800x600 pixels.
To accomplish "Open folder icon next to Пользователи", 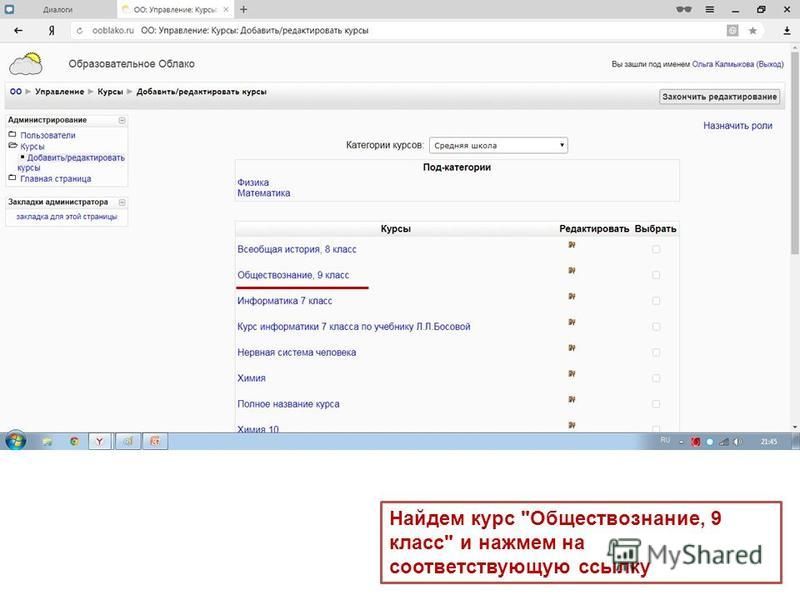I will click(x=12, y=135).
